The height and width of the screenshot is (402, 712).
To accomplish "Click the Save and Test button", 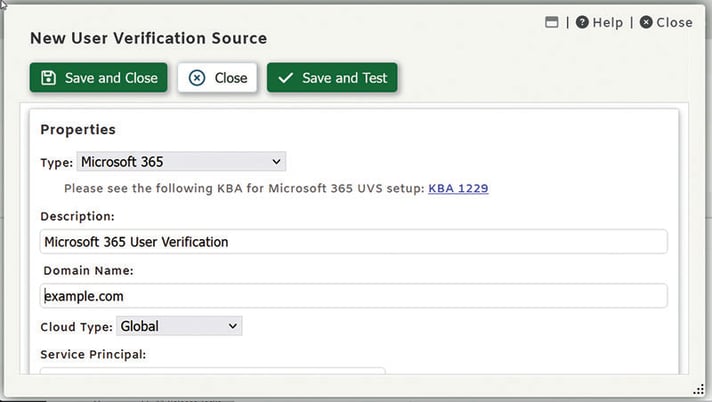I will click(x=332, y=78).
